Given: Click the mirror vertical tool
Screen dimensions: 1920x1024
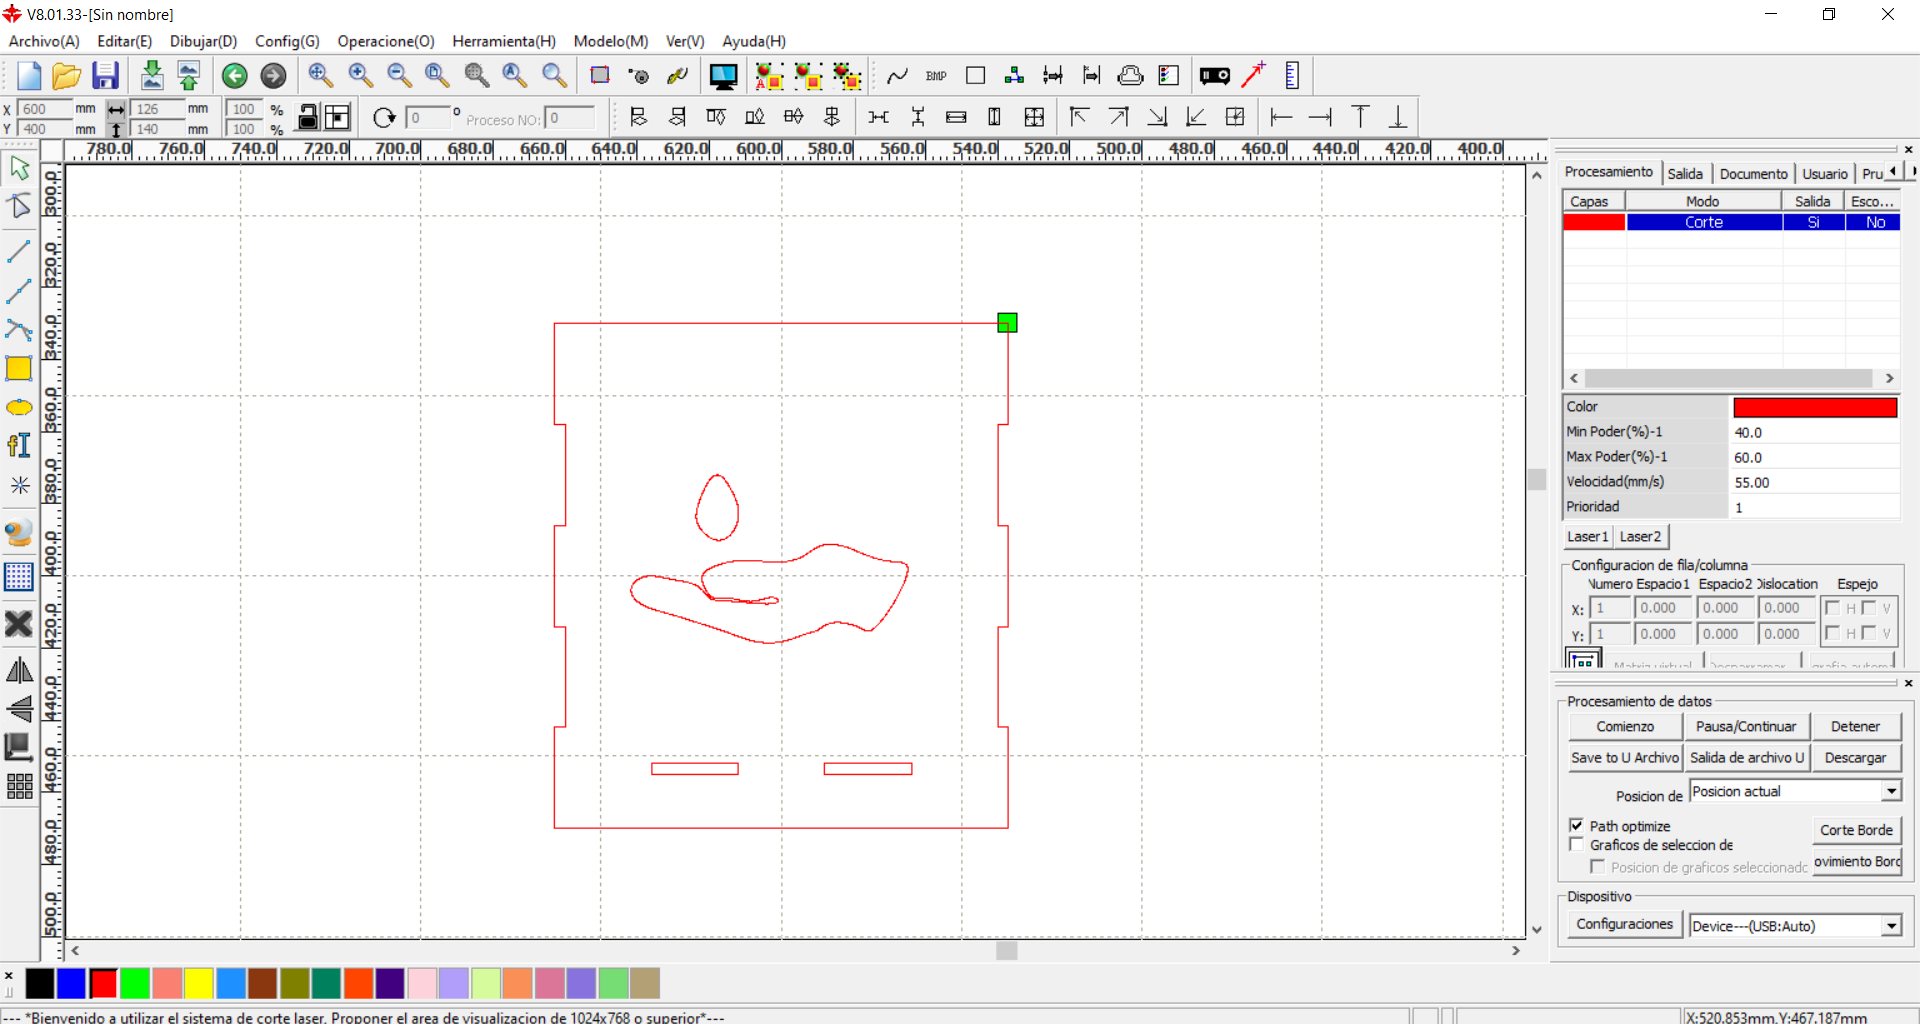Looking at the screenshot, I should [19, 709].
